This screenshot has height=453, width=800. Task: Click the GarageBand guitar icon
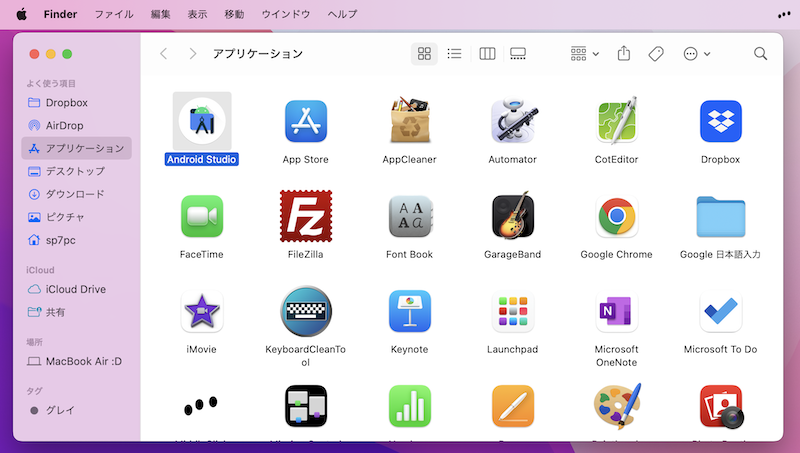pyautogui.click(x=513, y=216)
